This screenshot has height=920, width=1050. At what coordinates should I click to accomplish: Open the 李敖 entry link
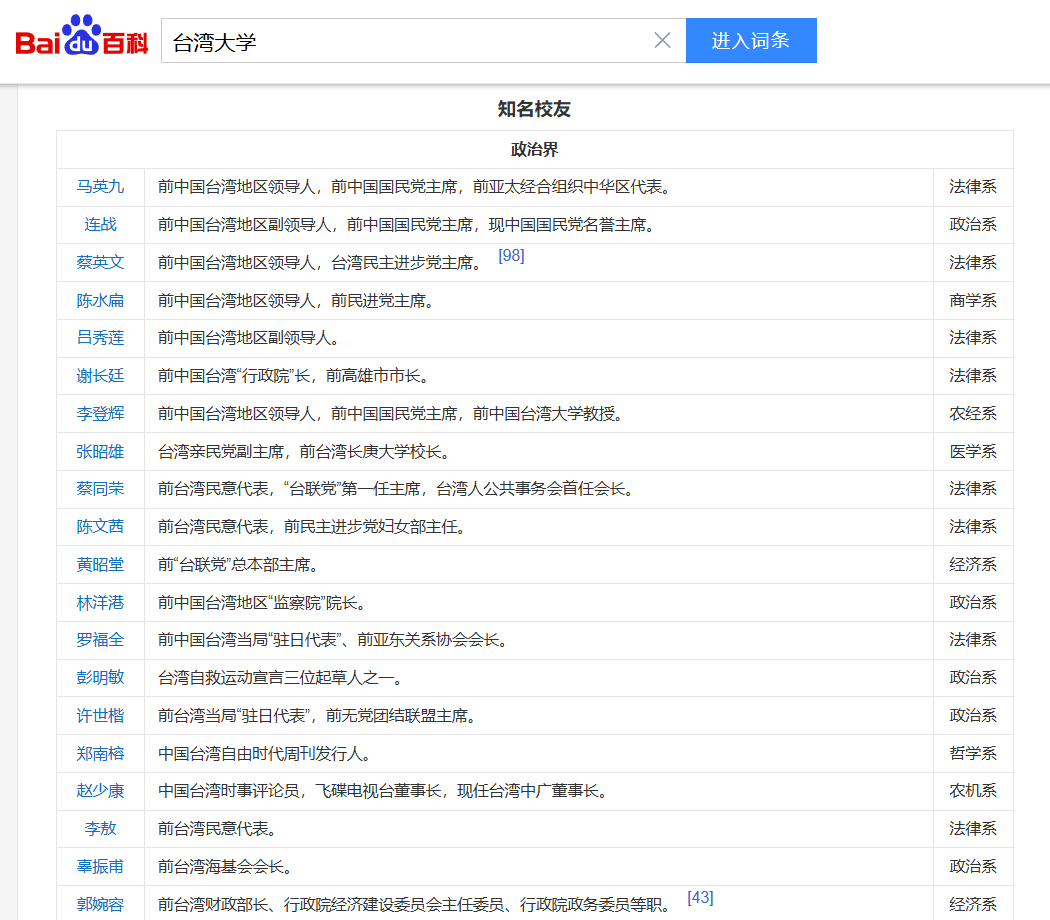99,828
